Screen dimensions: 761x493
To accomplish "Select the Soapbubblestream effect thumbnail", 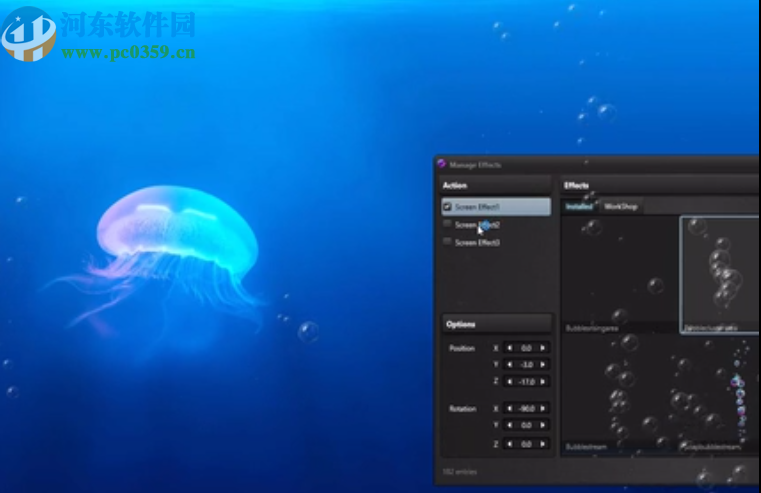I will 720,394.
